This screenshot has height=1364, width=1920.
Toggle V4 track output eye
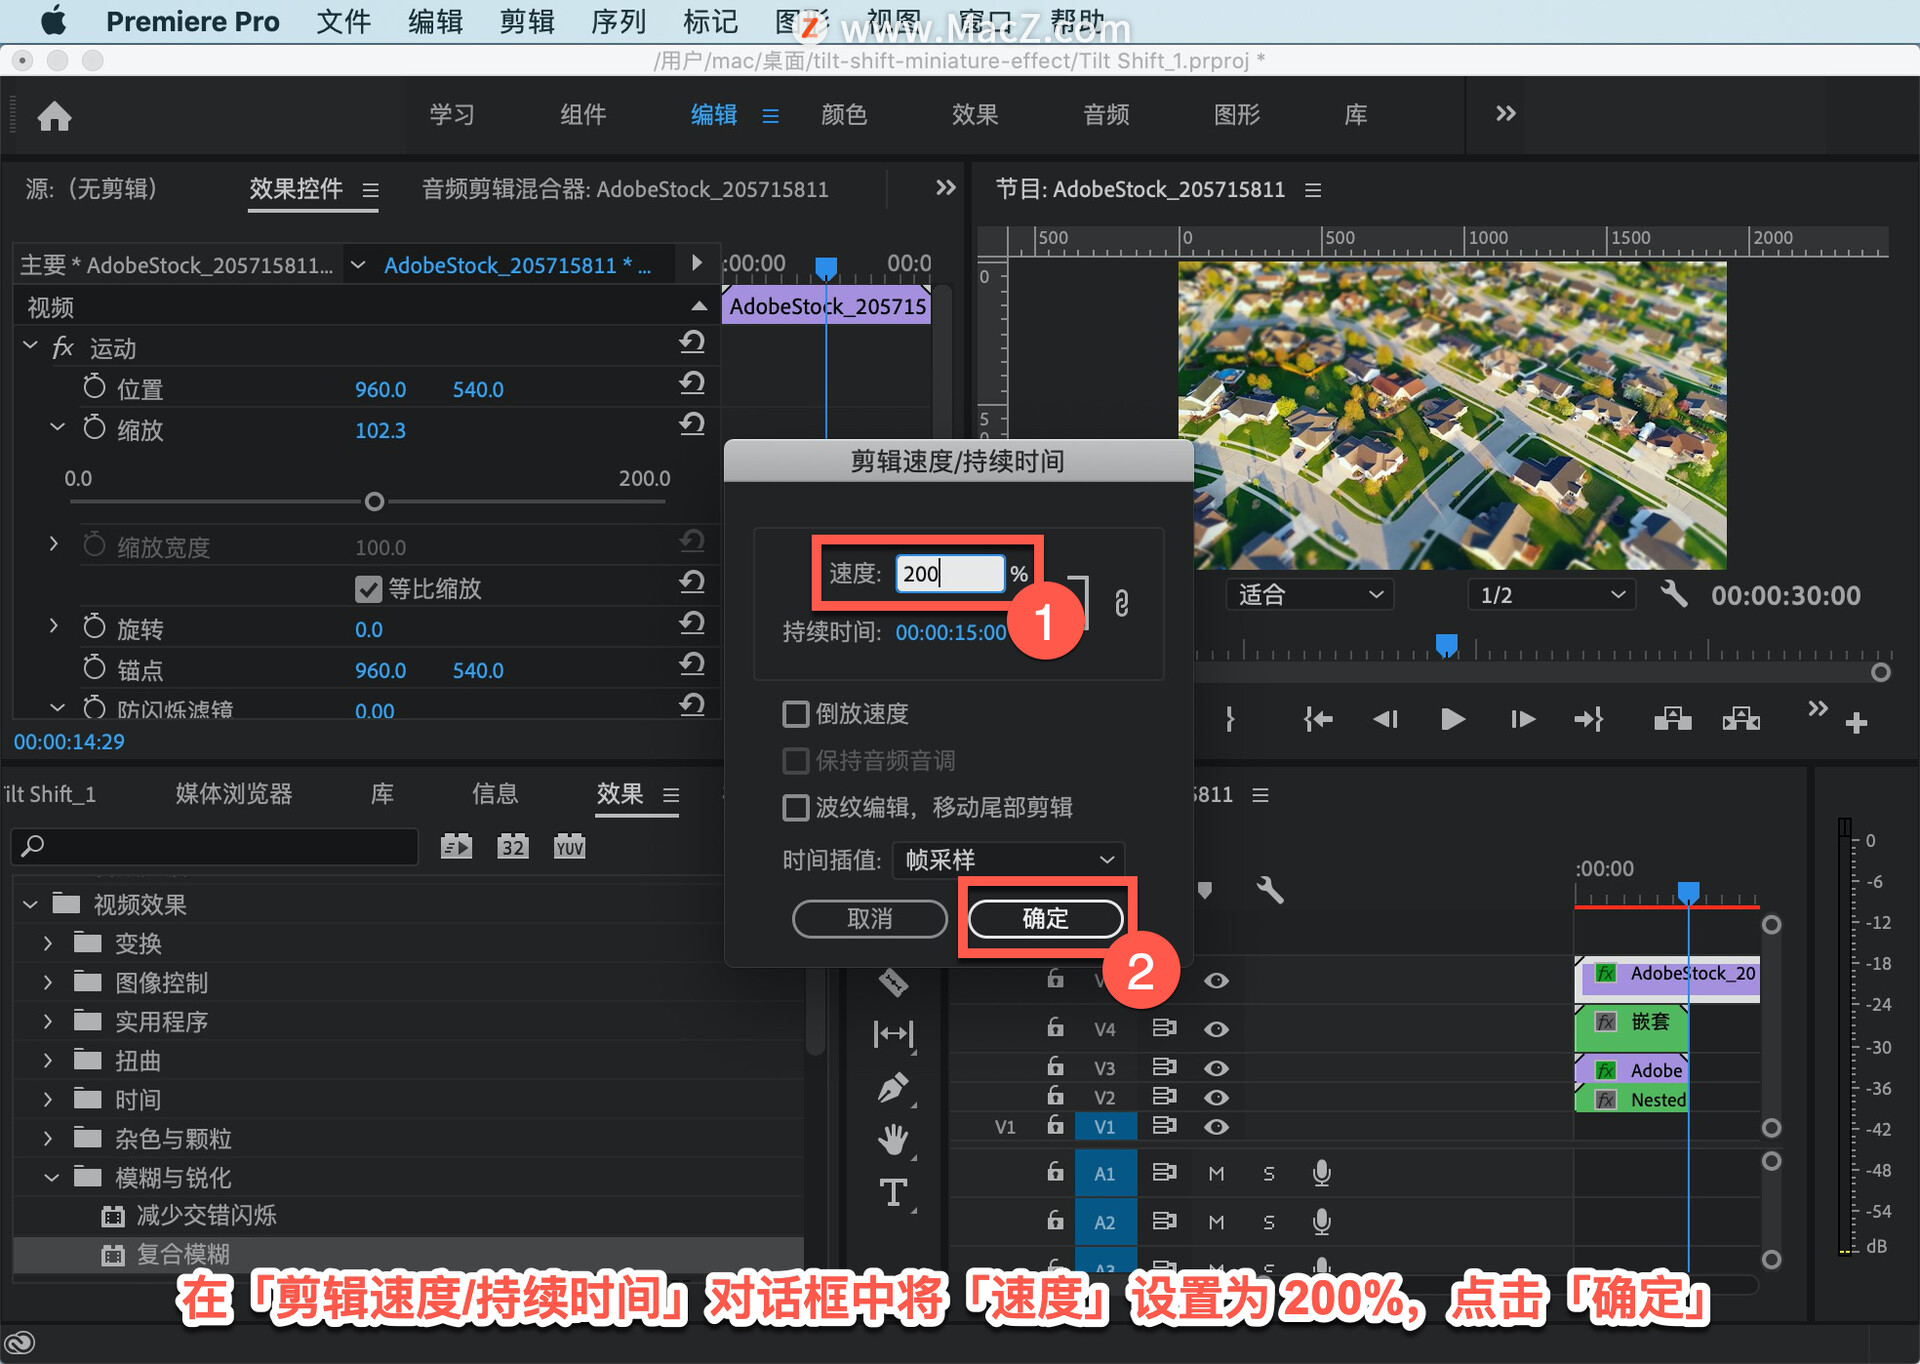(1216, 1029)
